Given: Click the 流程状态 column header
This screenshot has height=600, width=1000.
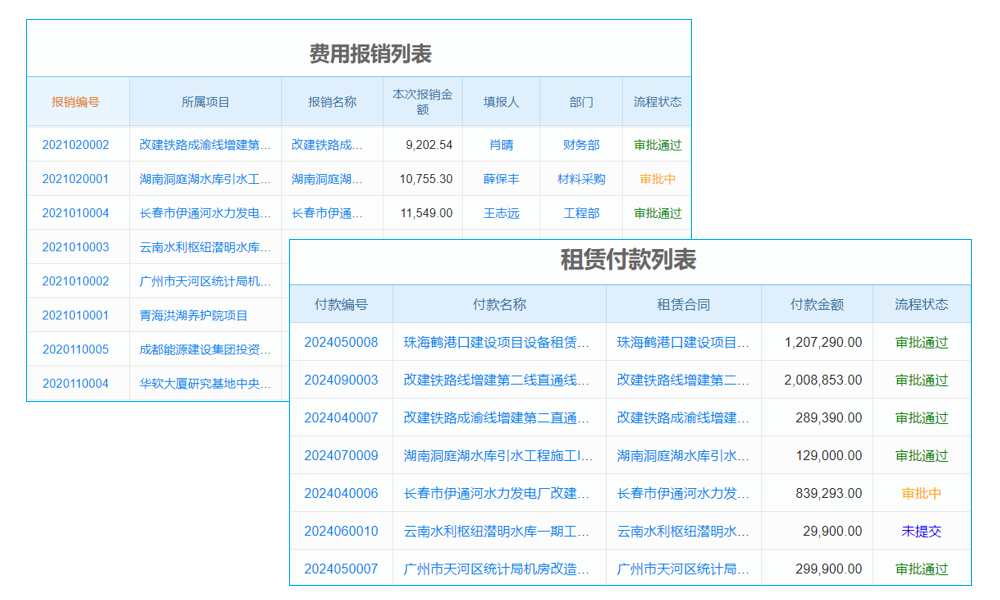Looking at the screenshot, I should coord(921,304).
